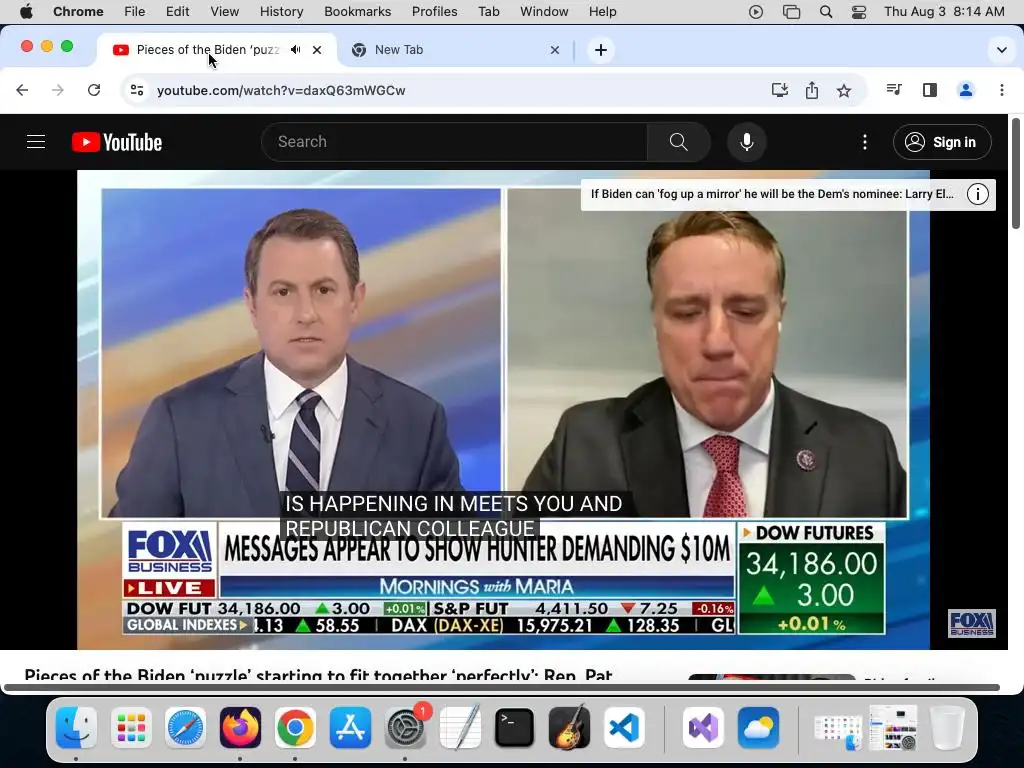This screenshot has width=1024, height=768.
Task: Open Chrome three-dot menu
Action: tap(1002, 90)
